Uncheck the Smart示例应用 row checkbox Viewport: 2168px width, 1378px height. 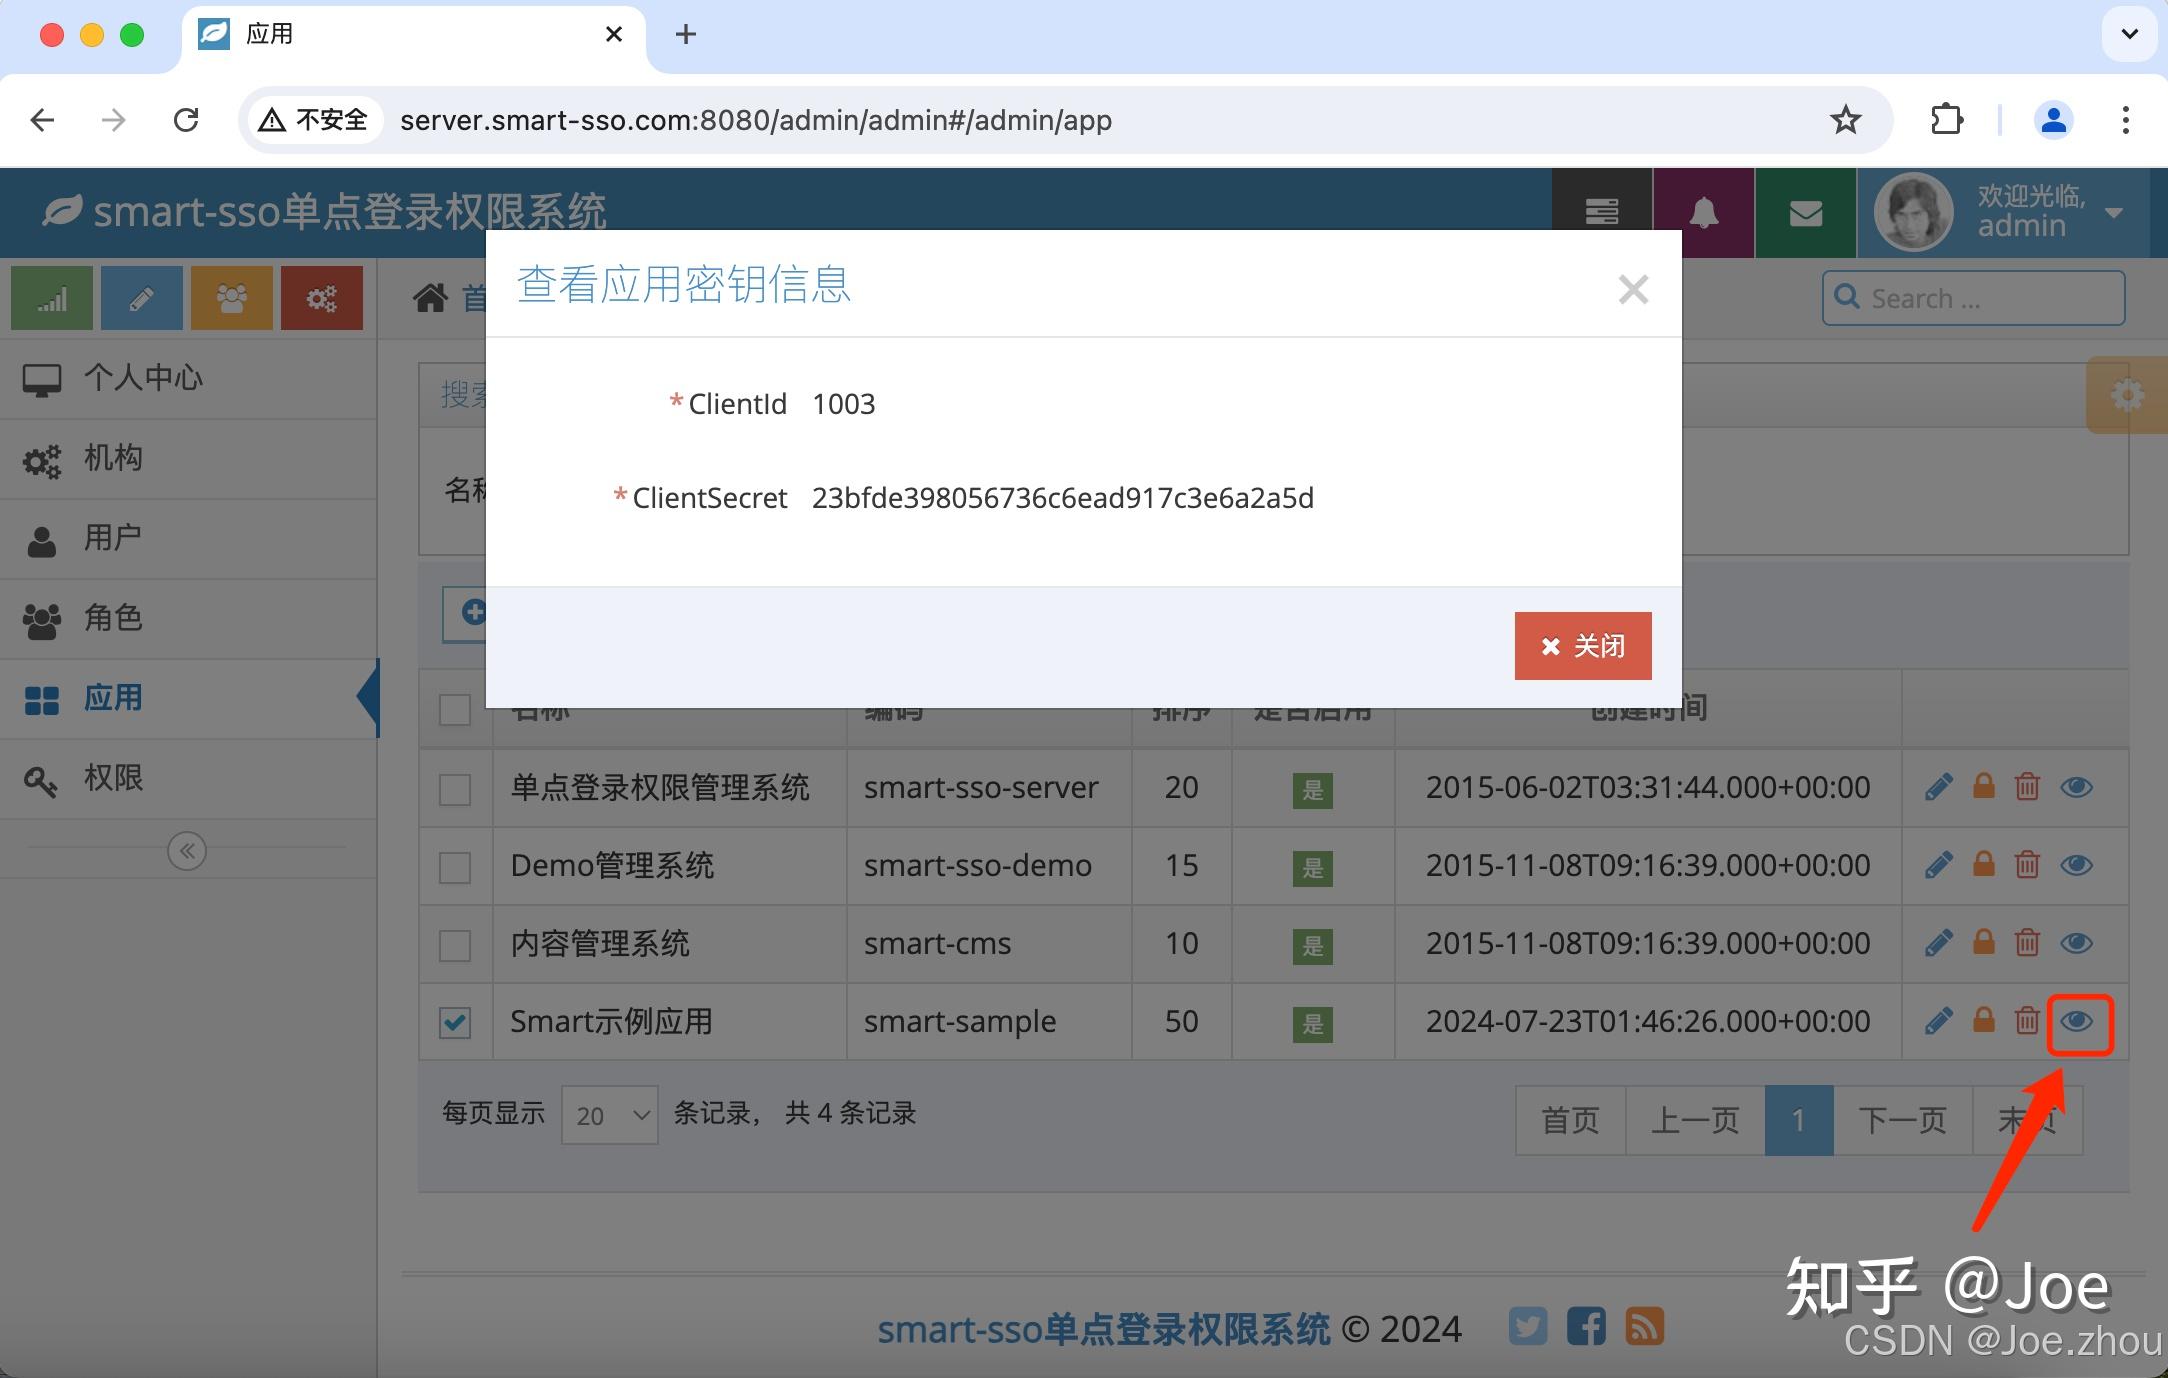455,1021
